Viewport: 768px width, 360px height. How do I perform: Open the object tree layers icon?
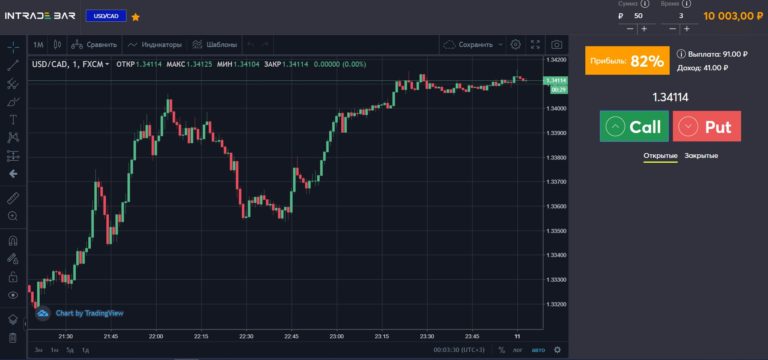[13, 319]
